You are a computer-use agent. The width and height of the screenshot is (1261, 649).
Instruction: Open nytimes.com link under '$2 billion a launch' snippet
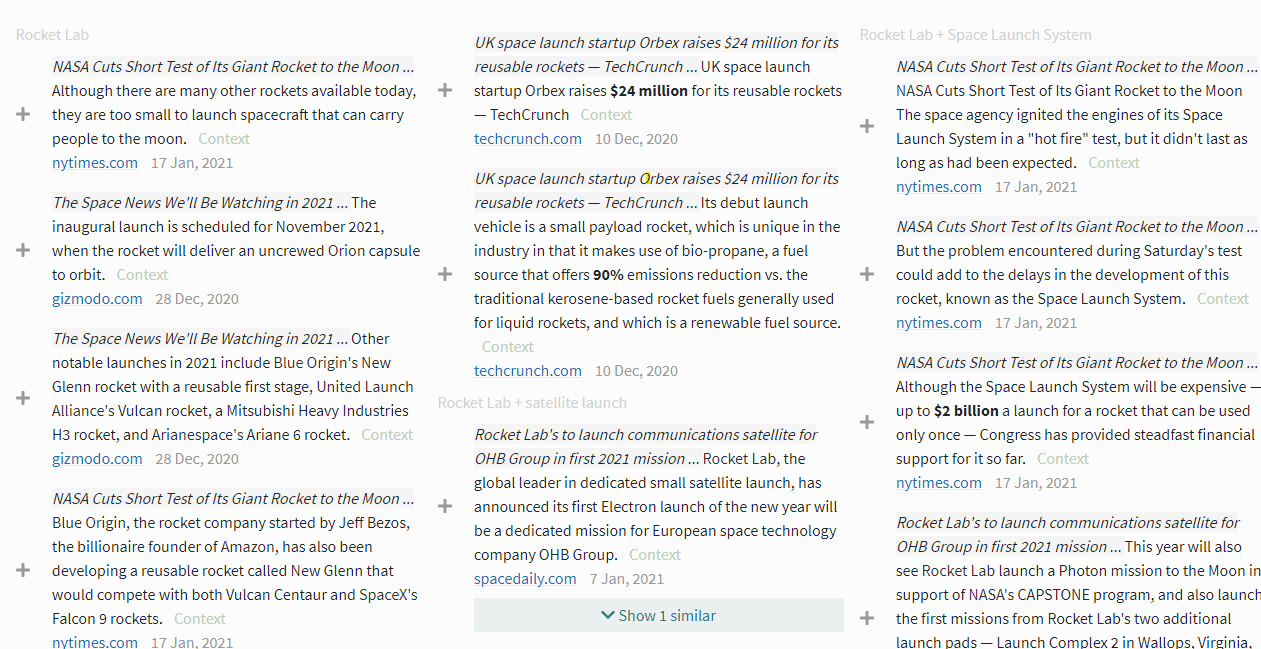(939, 483)
